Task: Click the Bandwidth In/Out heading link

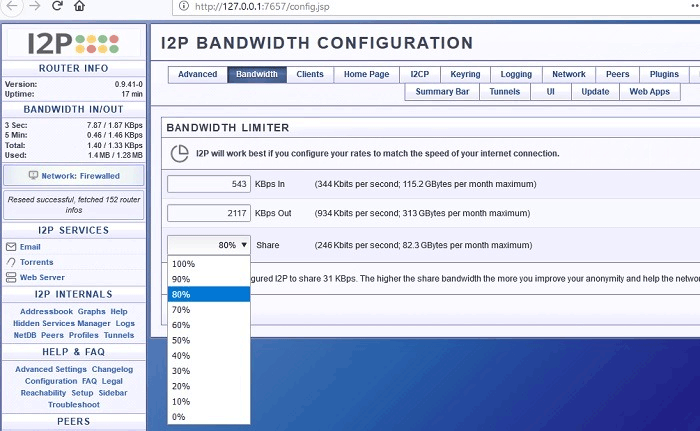Action: point(74,109)
